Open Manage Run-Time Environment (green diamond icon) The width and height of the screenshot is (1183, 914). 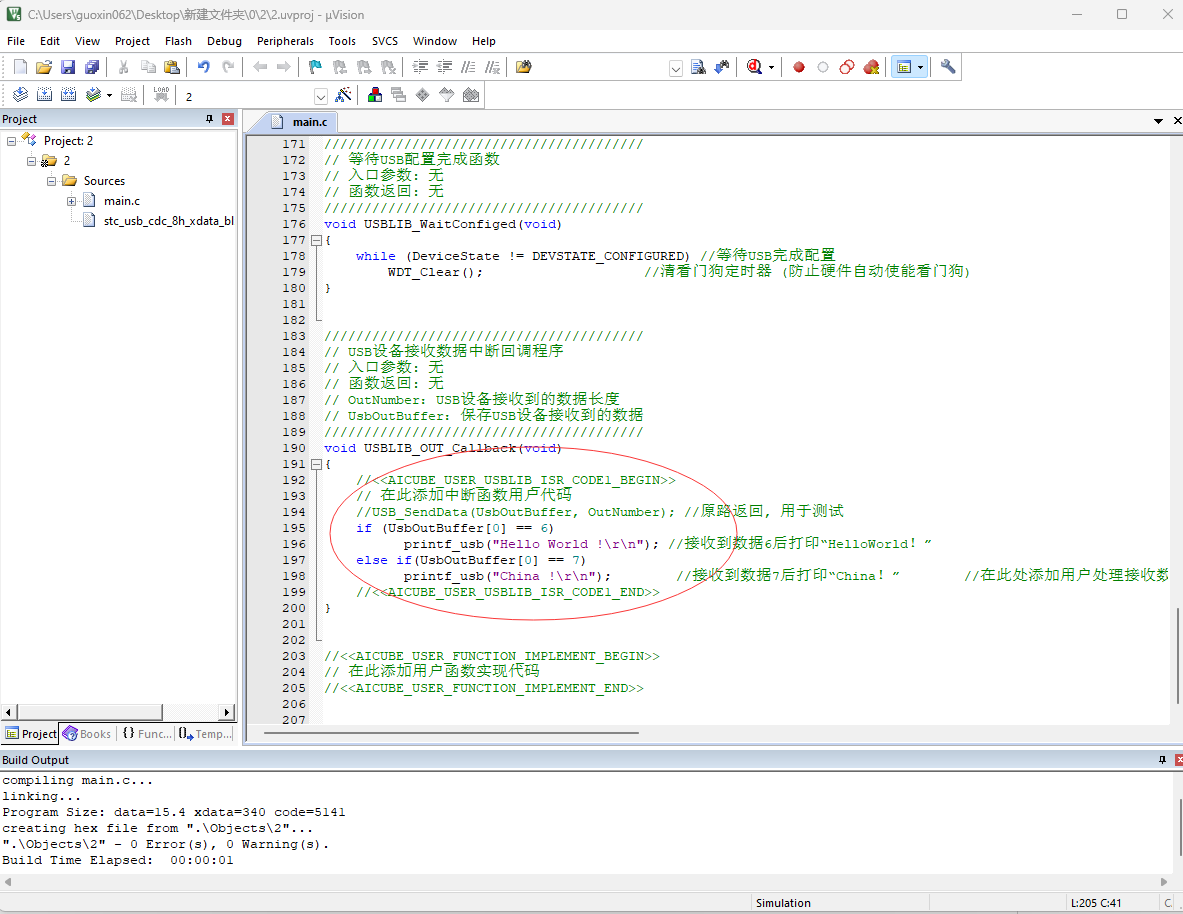point(422,95)
